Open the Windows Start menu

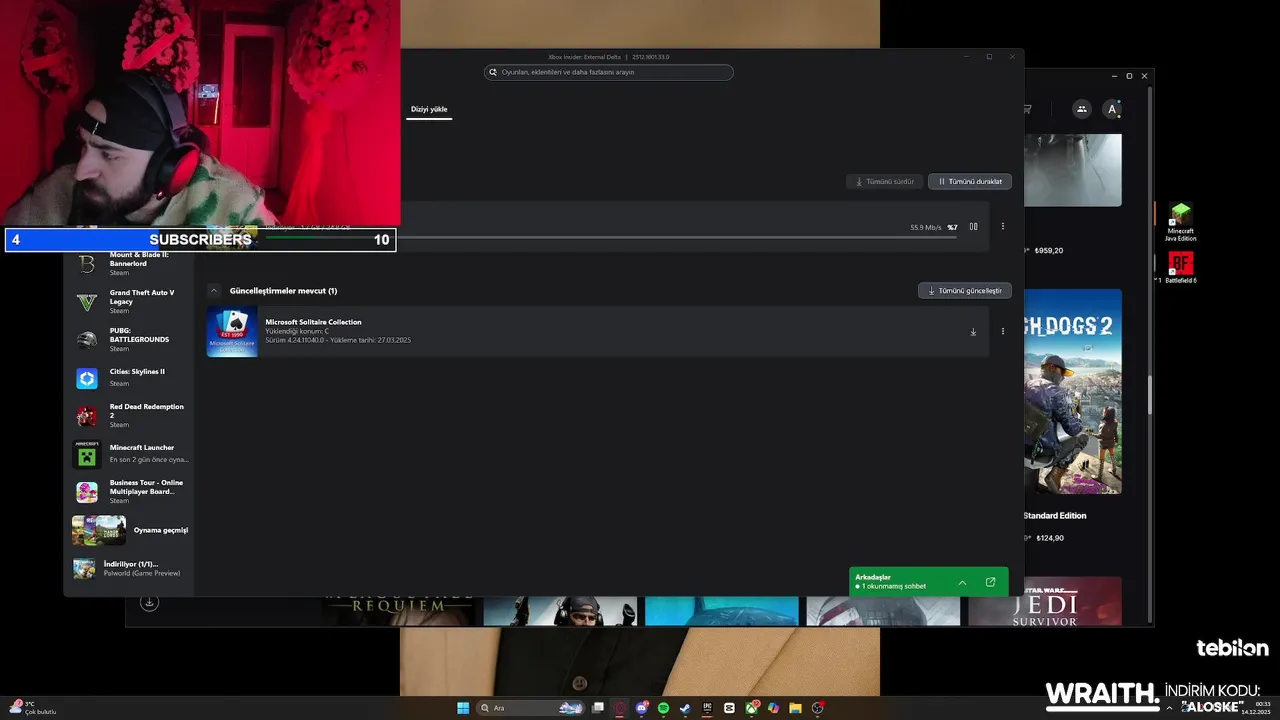coord(463,708)
